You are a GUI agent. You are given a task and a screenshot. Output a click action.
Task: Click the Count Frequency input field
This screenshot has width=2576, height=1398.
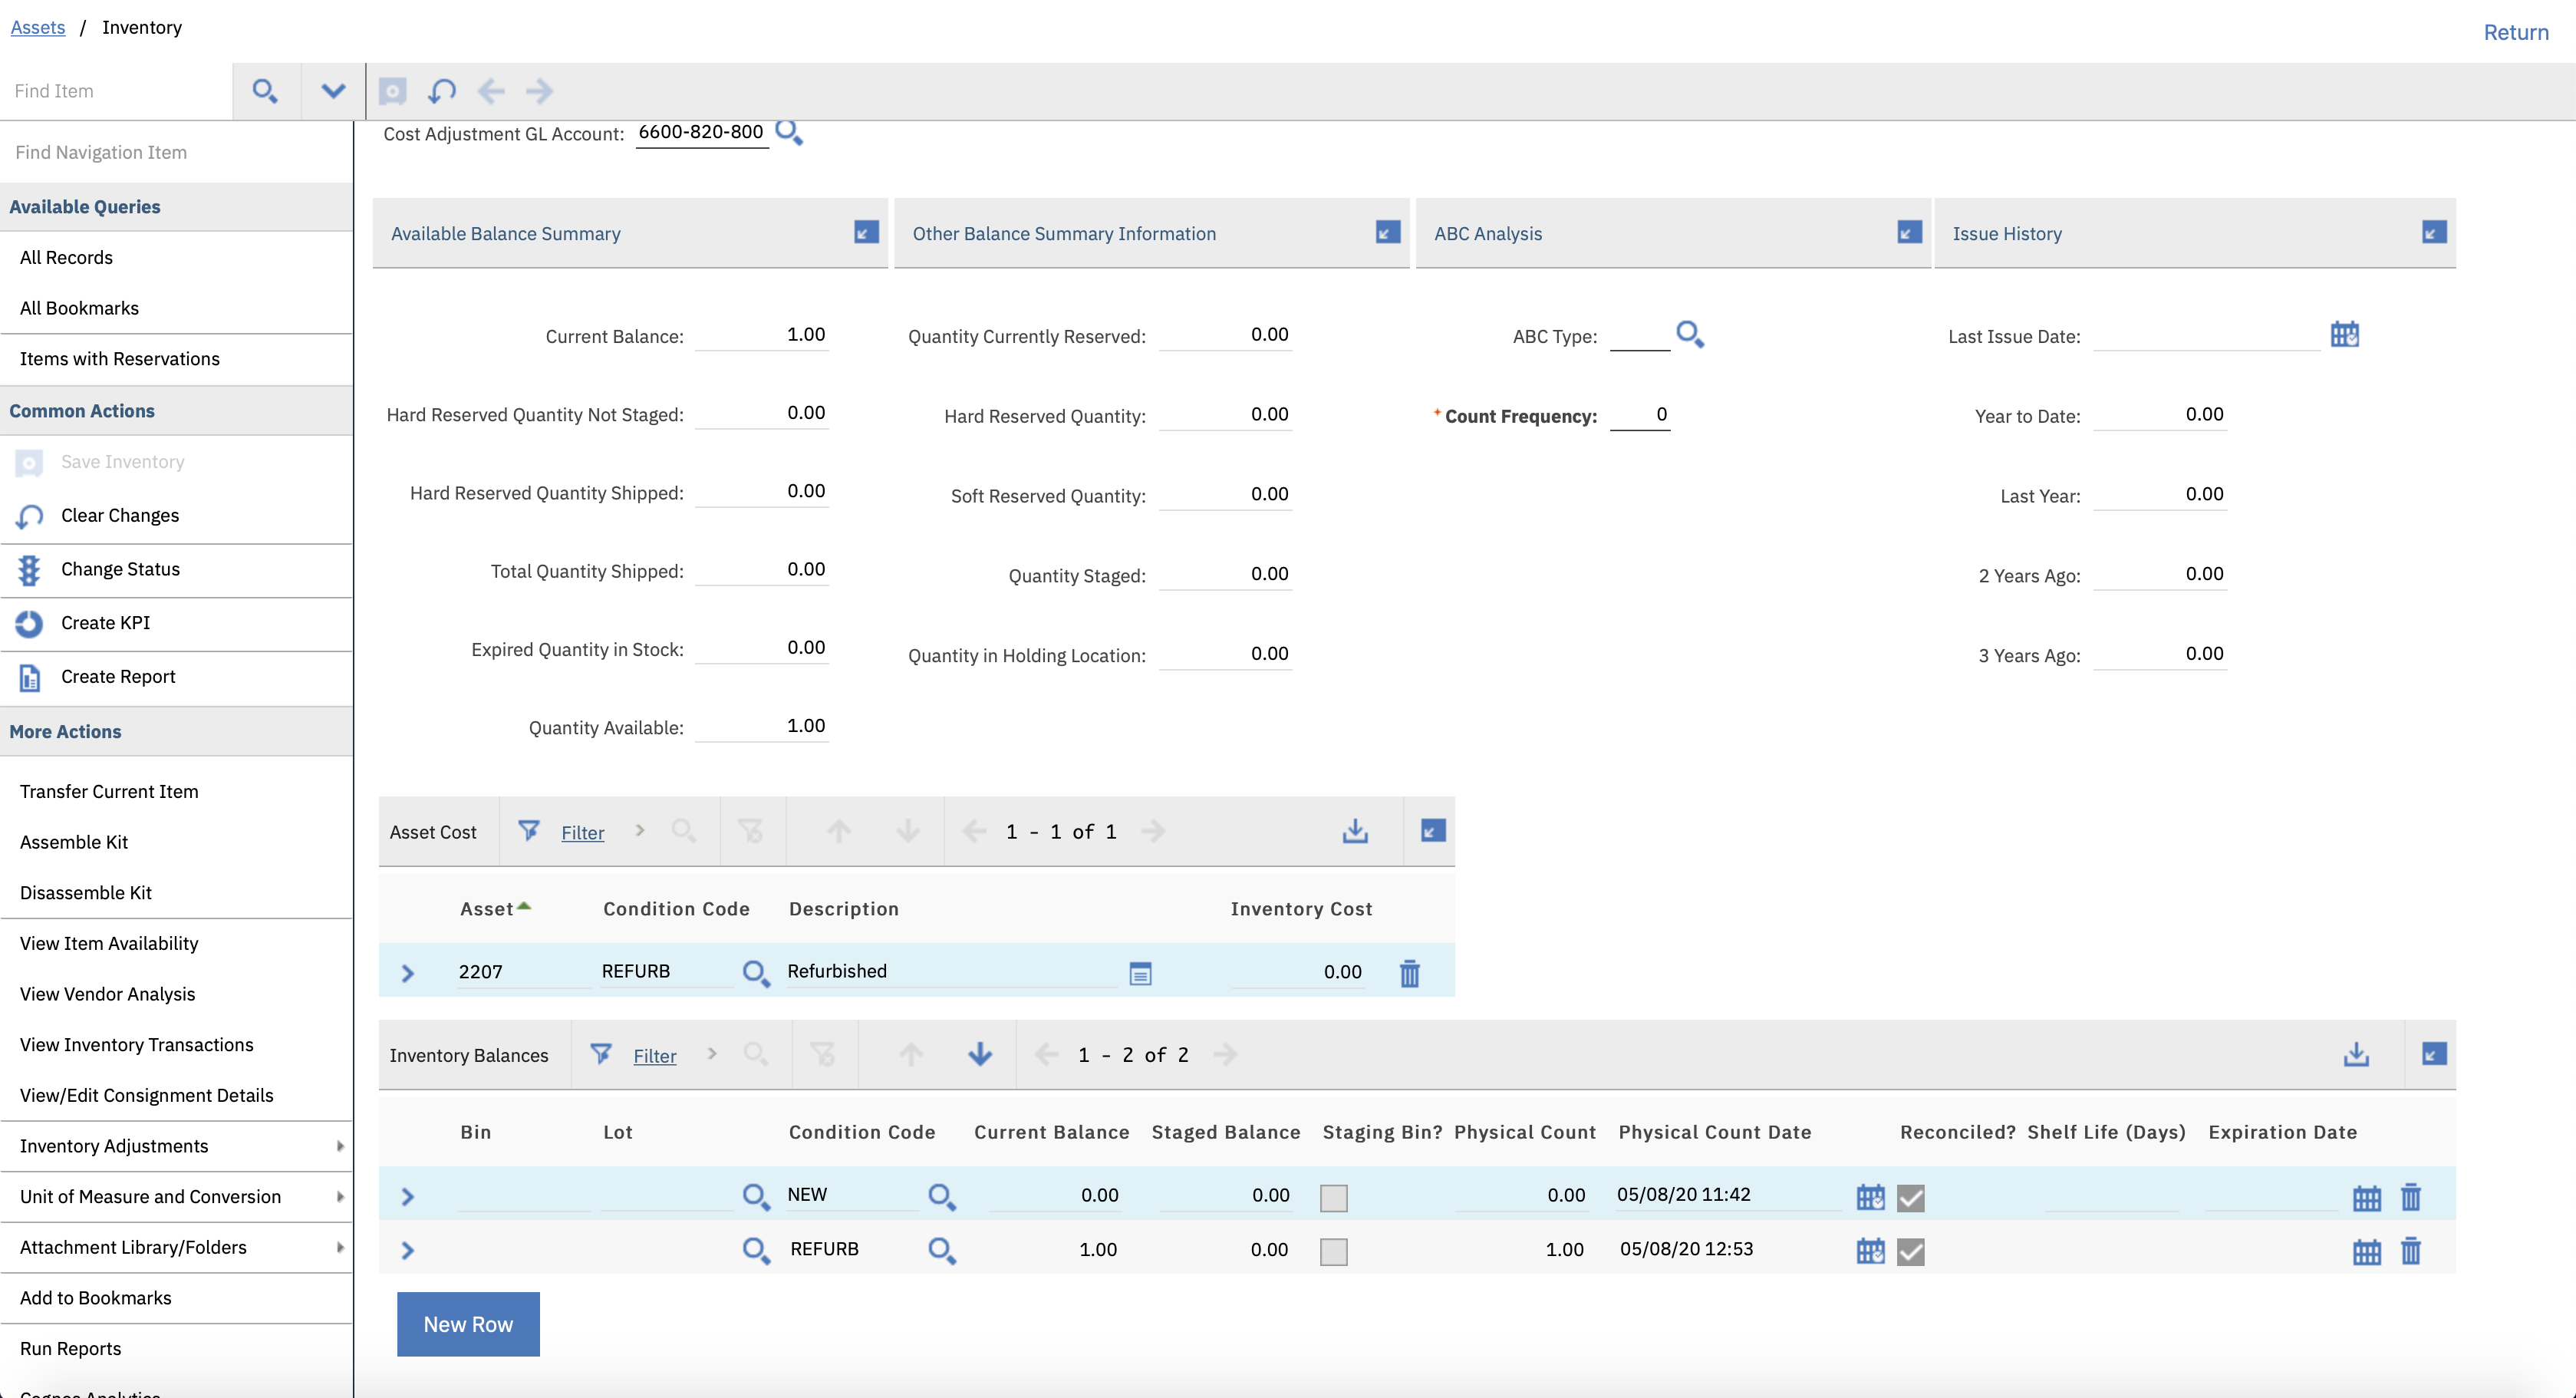tap(1639, 415)
